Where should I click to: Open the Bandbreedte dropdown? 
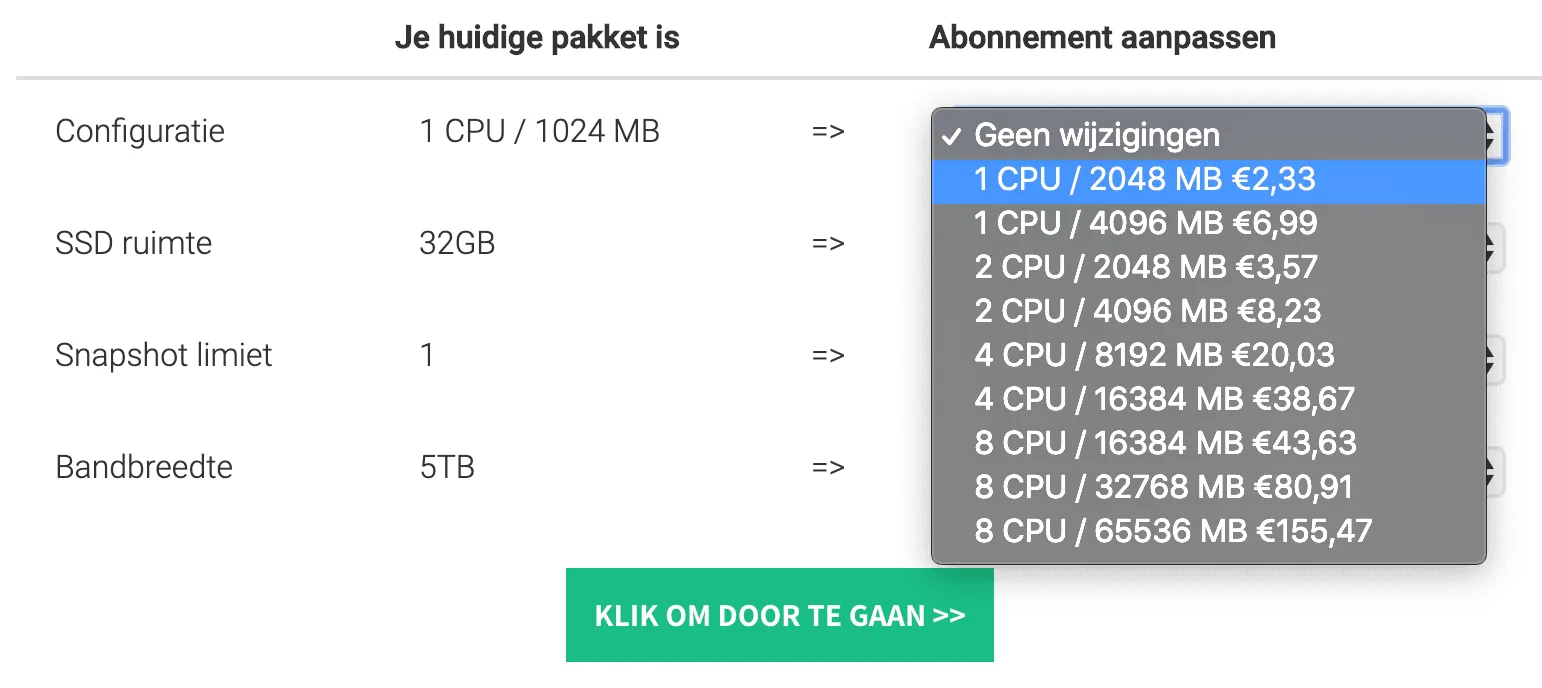[x=1496, y=469]
